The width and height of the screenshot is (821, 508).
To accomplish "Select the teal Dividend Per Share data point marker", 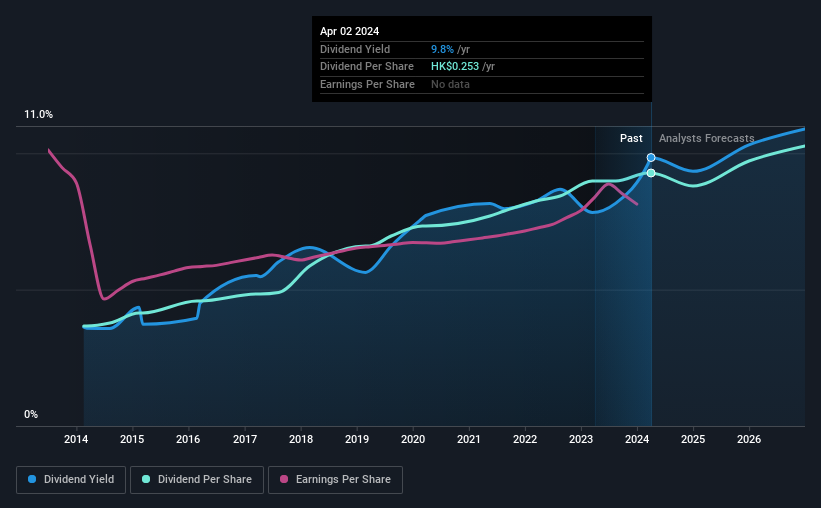I will coord(651,173).
